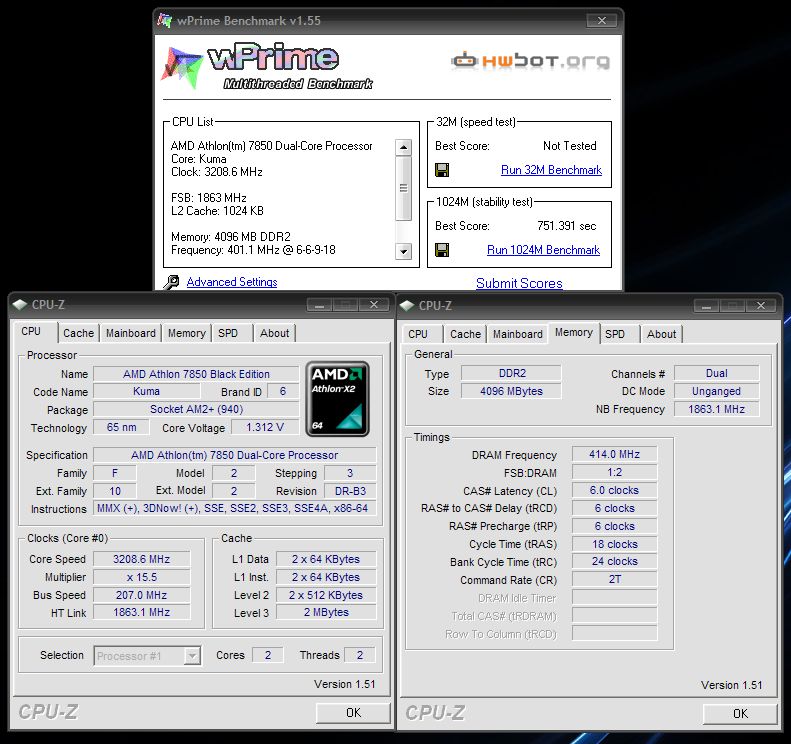Click the HT Link value in CPU-Z

point(142,612)
